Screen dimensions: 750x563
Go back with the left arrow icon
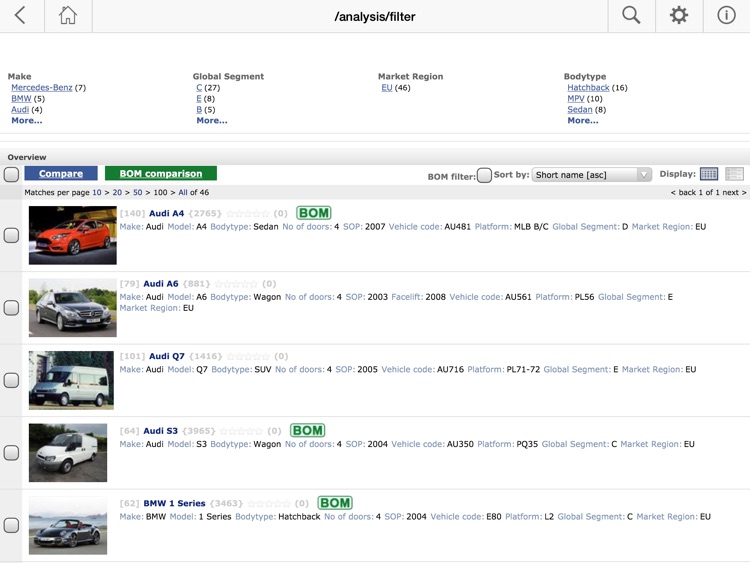tap(20, 15)
